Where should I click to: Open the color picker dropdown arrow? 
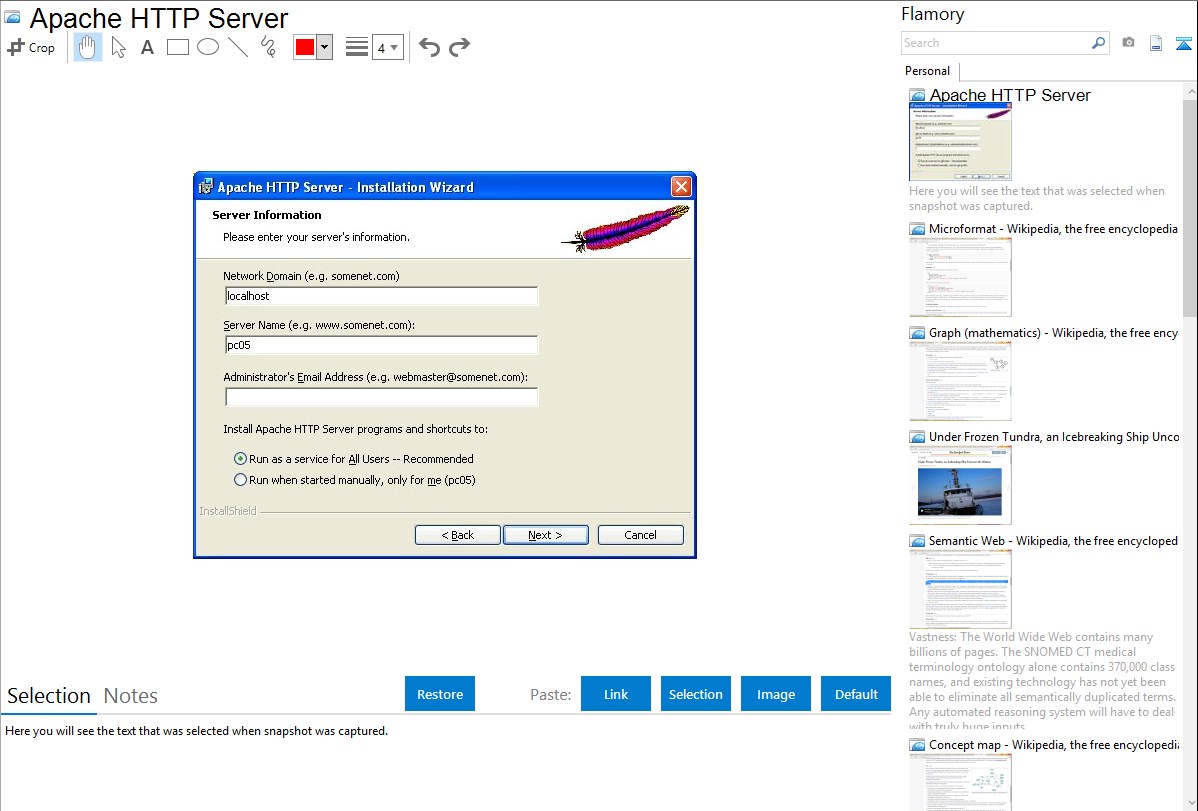point(325,47)
